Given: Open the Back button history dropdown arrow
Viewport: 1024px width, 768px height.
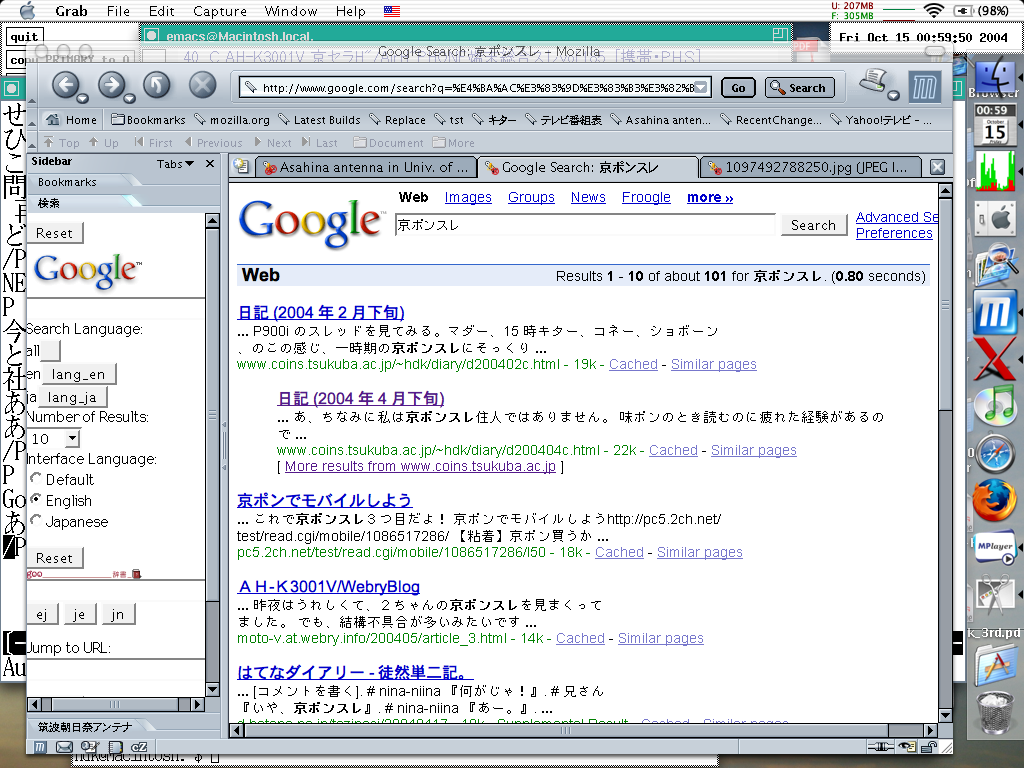Looking at the screenshot, I should coord(82,99).
